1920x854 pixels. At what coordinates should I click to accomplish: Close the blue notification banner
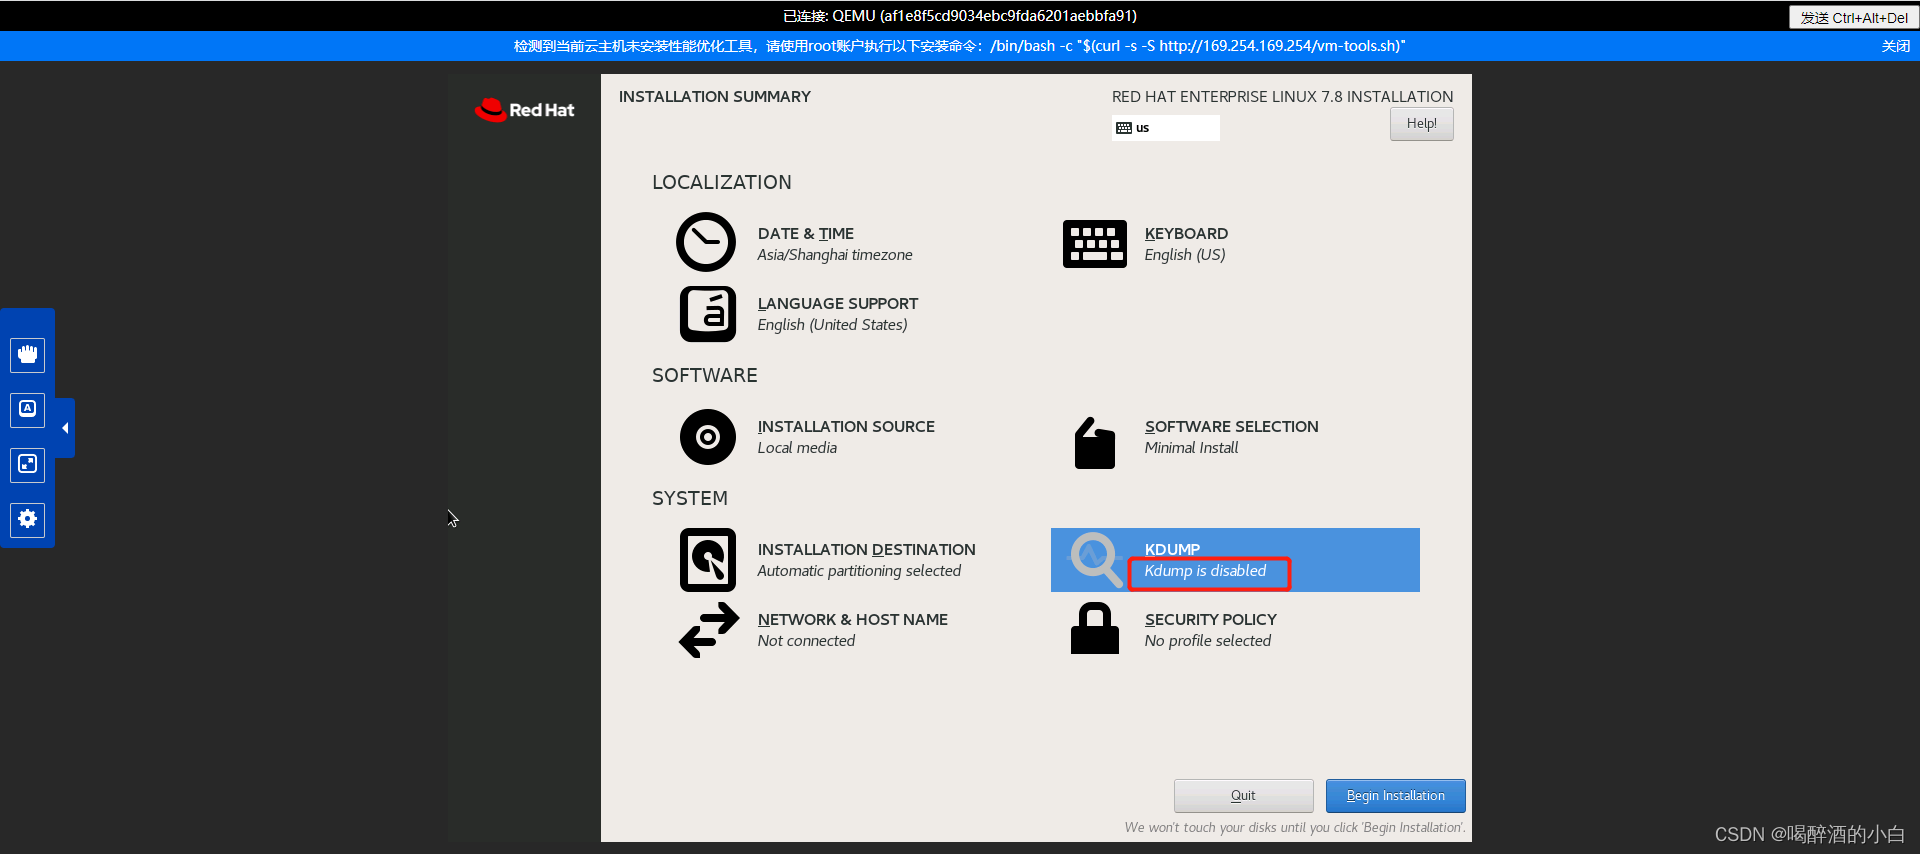pos(1895,46)
